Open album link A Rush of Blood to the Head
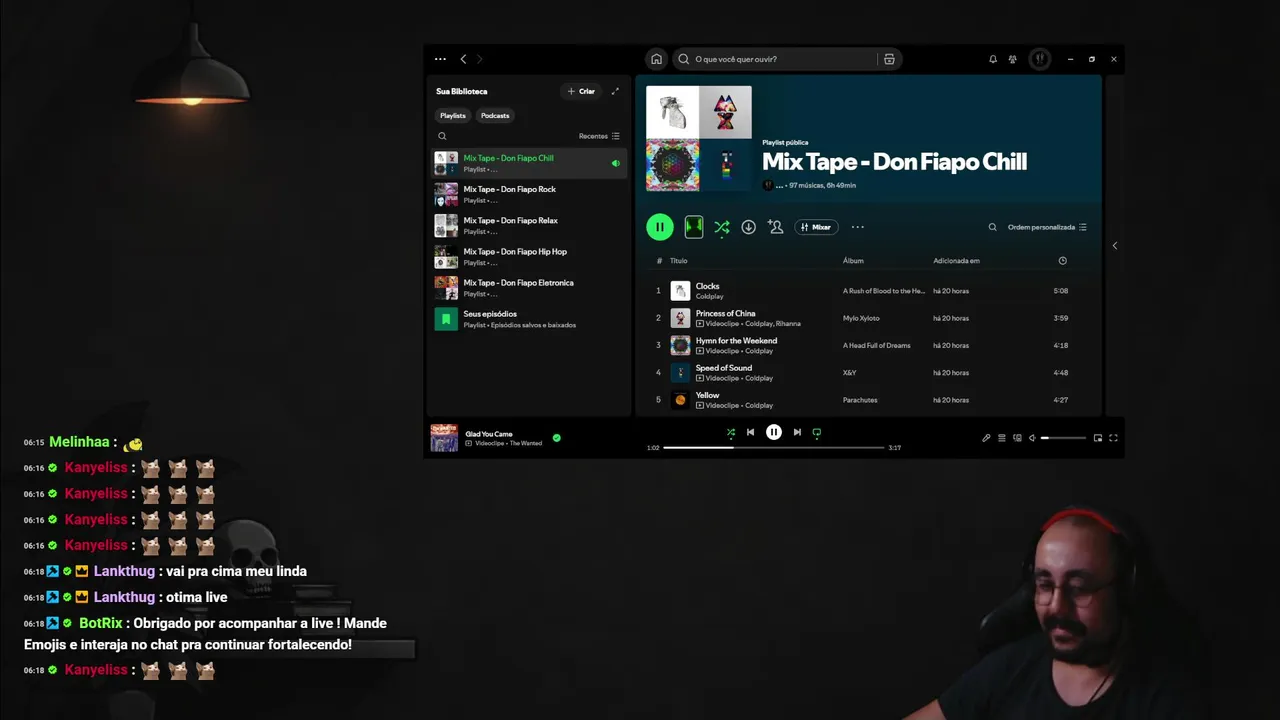 [x=884, y=291]
